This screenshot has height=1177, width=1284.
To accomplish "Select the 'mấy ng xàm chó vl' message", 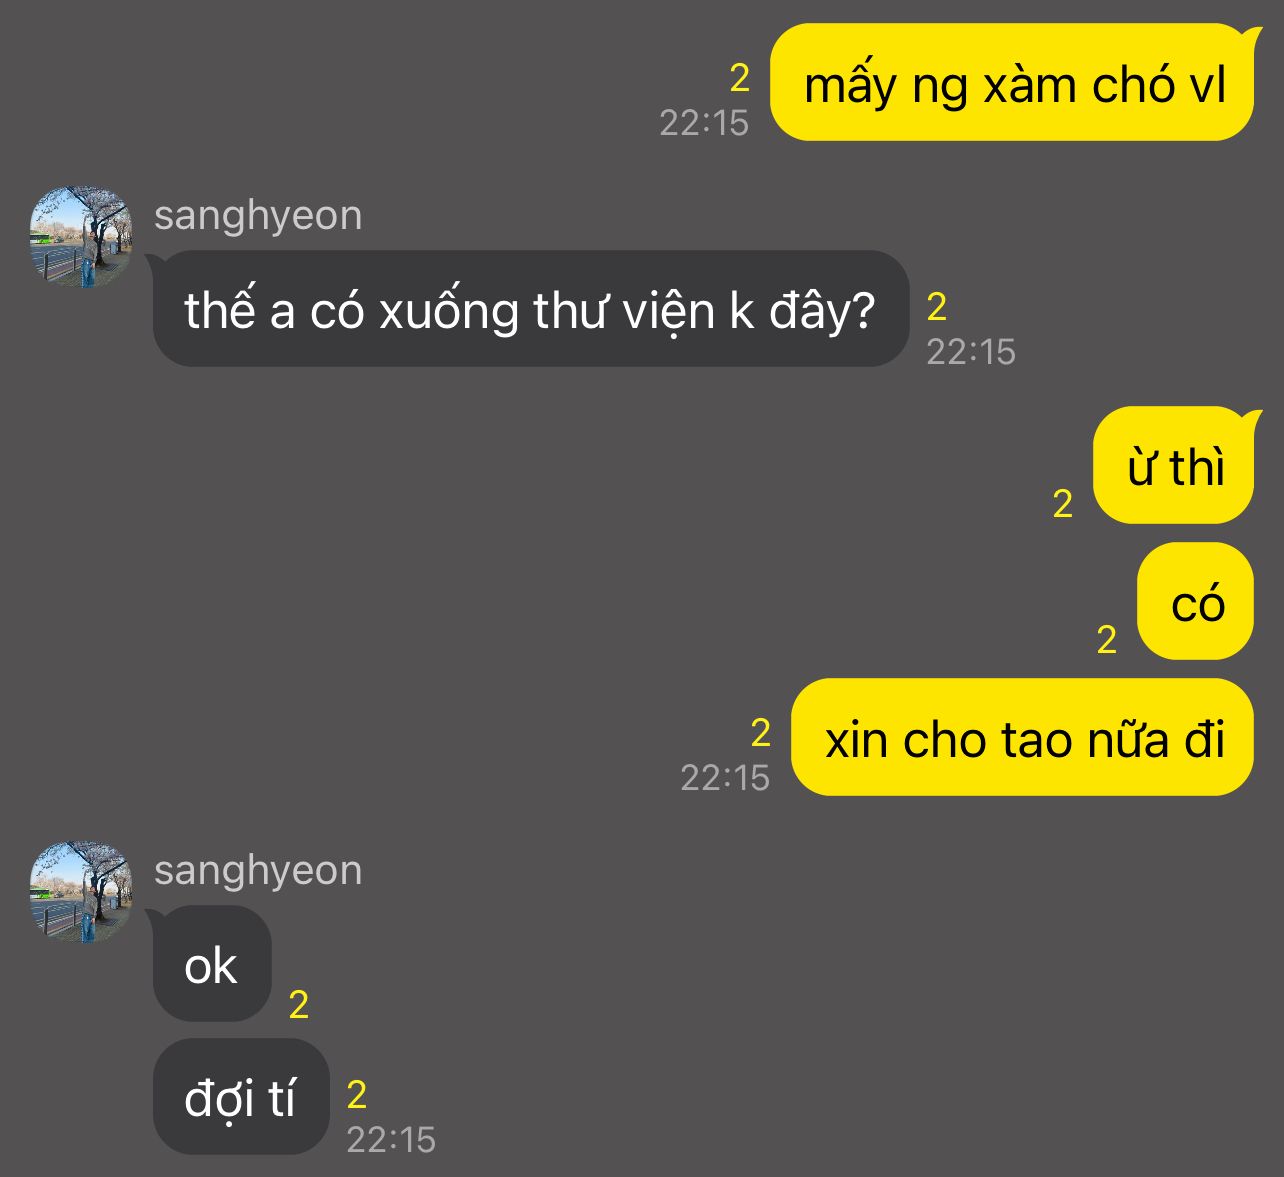I will point(1012,83).
